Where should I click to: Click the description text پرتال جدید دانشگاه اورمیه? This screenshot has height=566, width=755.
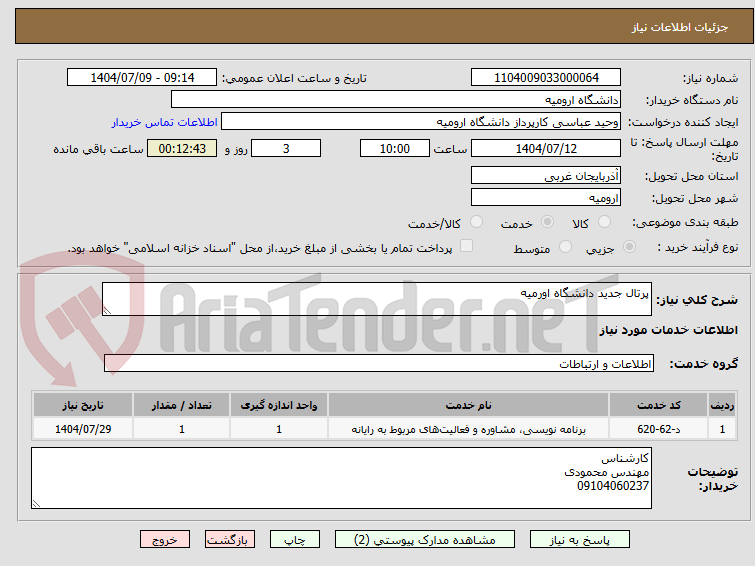tap(585, 293)
